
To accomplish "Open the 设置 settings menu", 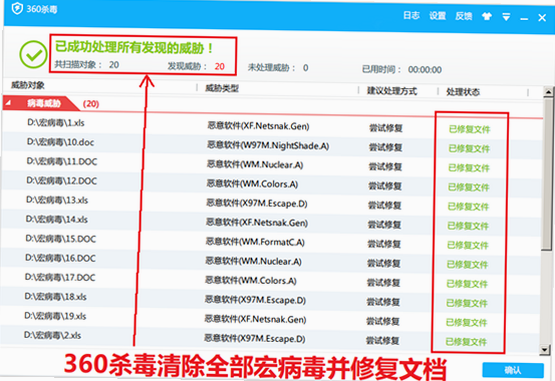I will (x=437, y=16).
